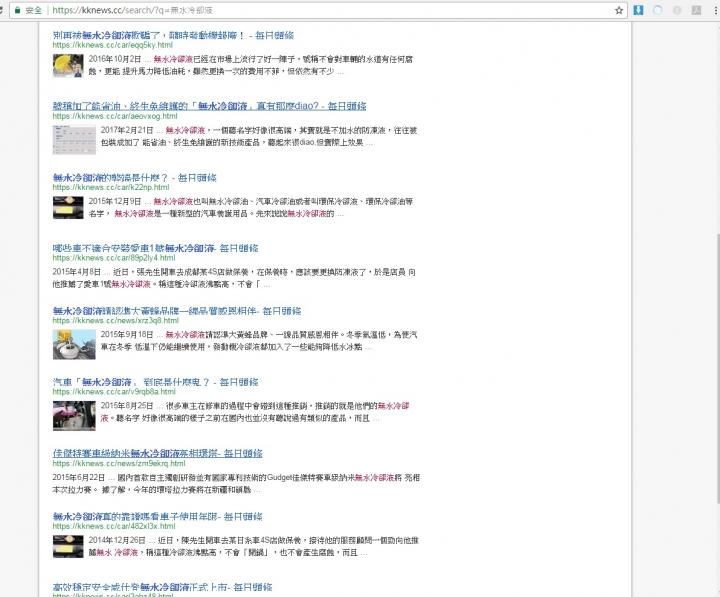This screenshot has width=720, height=597.
Task: Click the grey info extension icon
Action: (677, 10)
